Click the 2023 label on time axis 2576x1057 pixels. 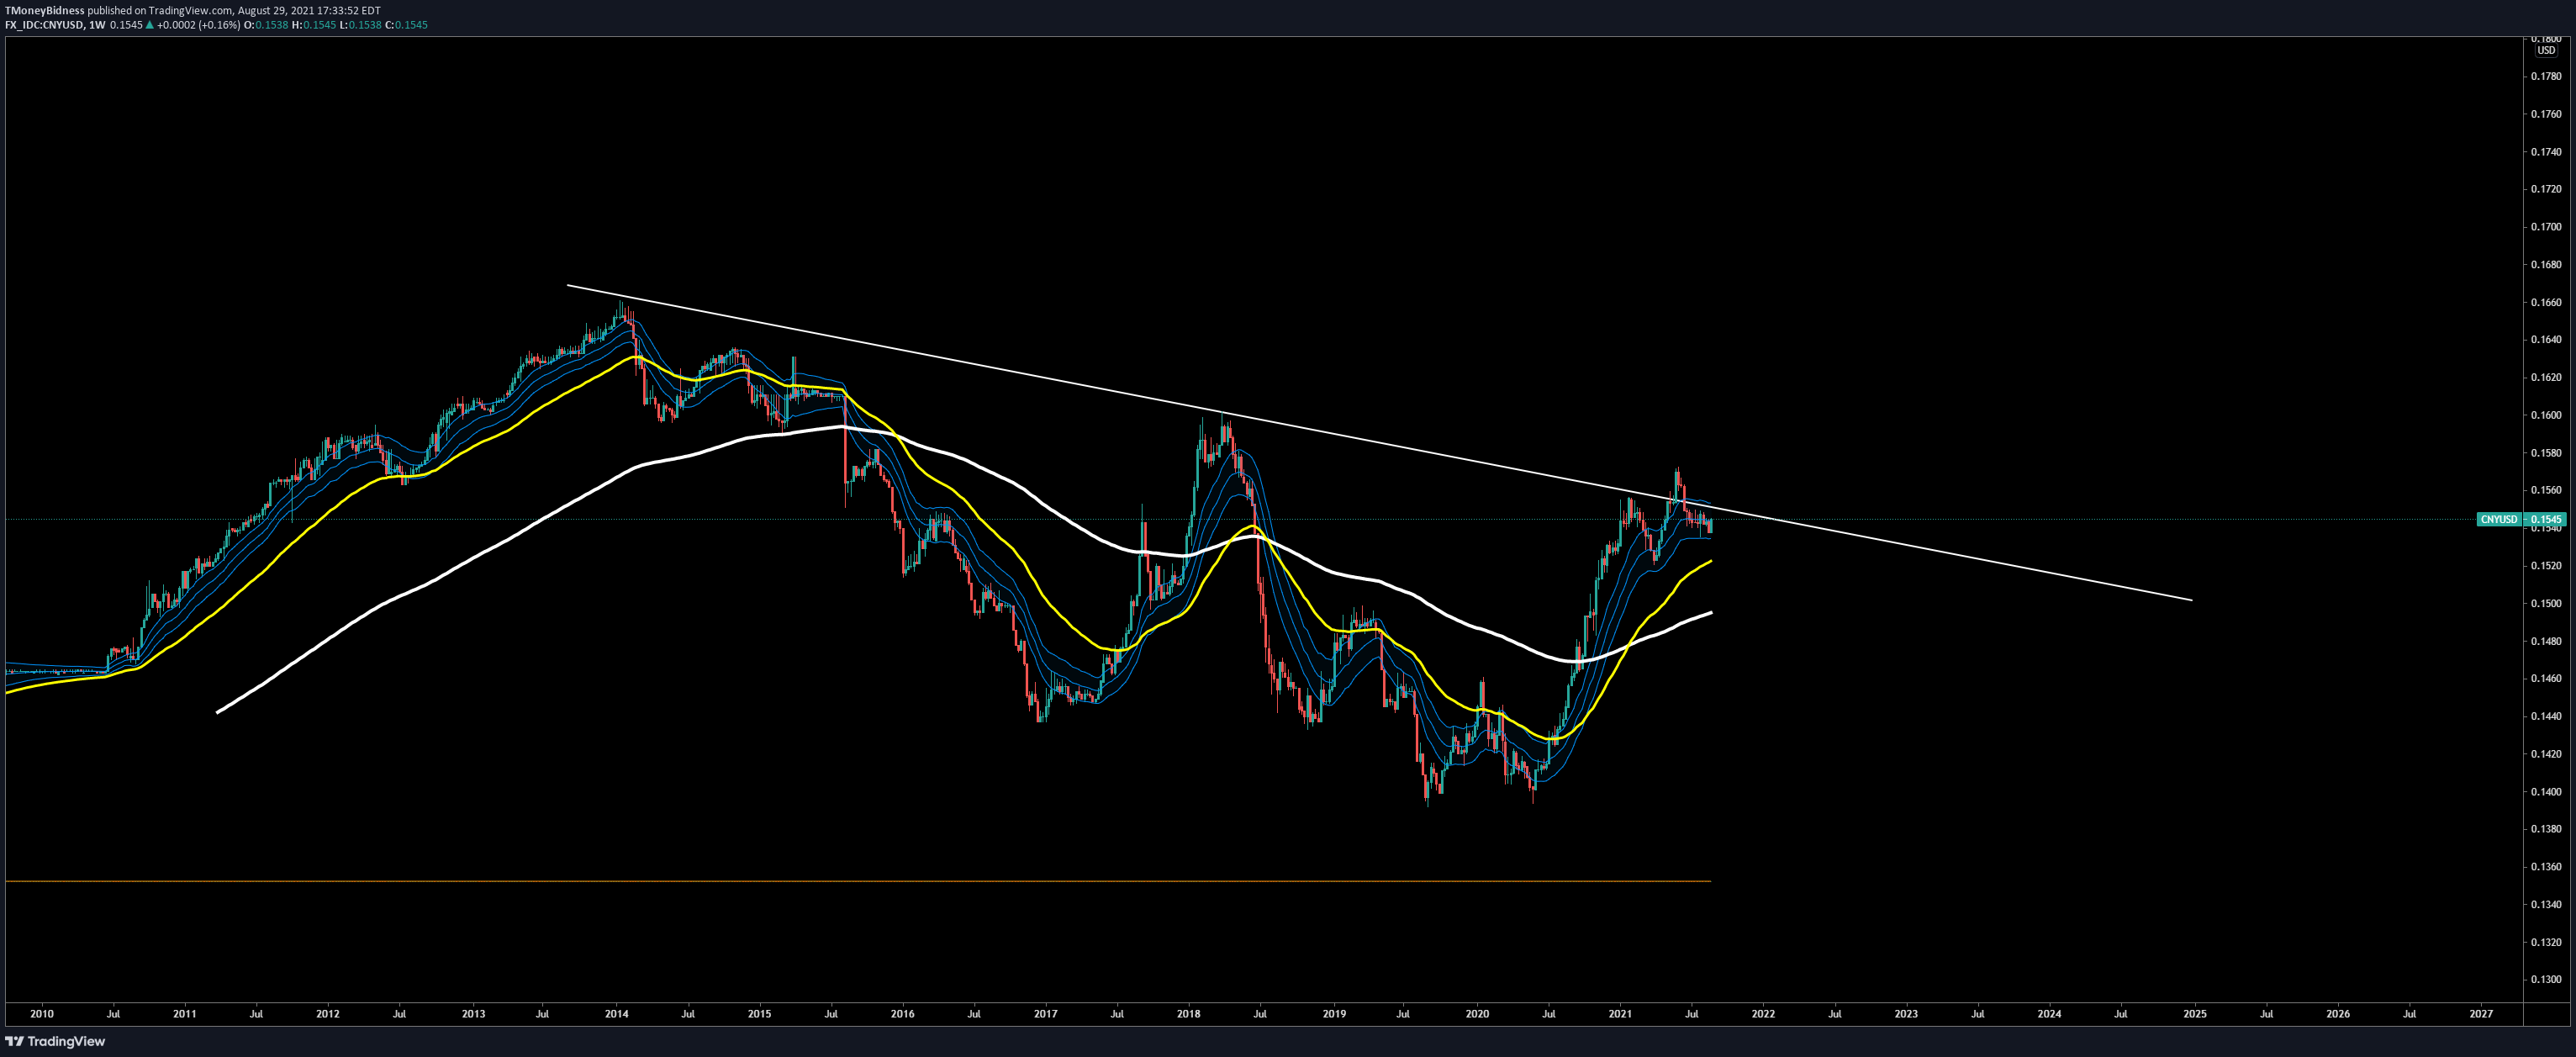[1906, 1013]
